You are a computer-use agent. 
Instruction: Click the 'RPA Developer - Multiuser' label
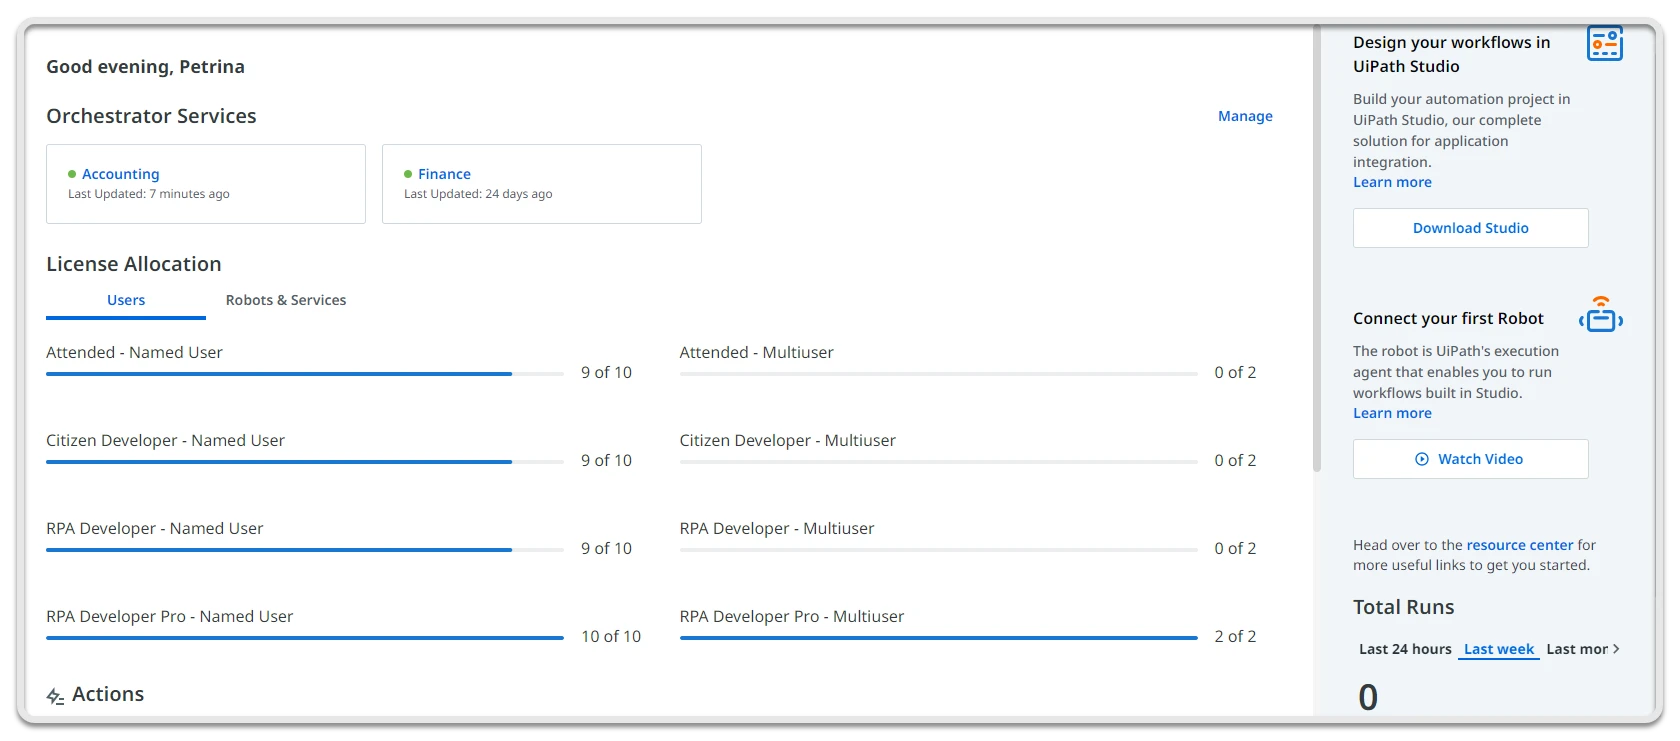pyautogui.click(x=777, y=528)
